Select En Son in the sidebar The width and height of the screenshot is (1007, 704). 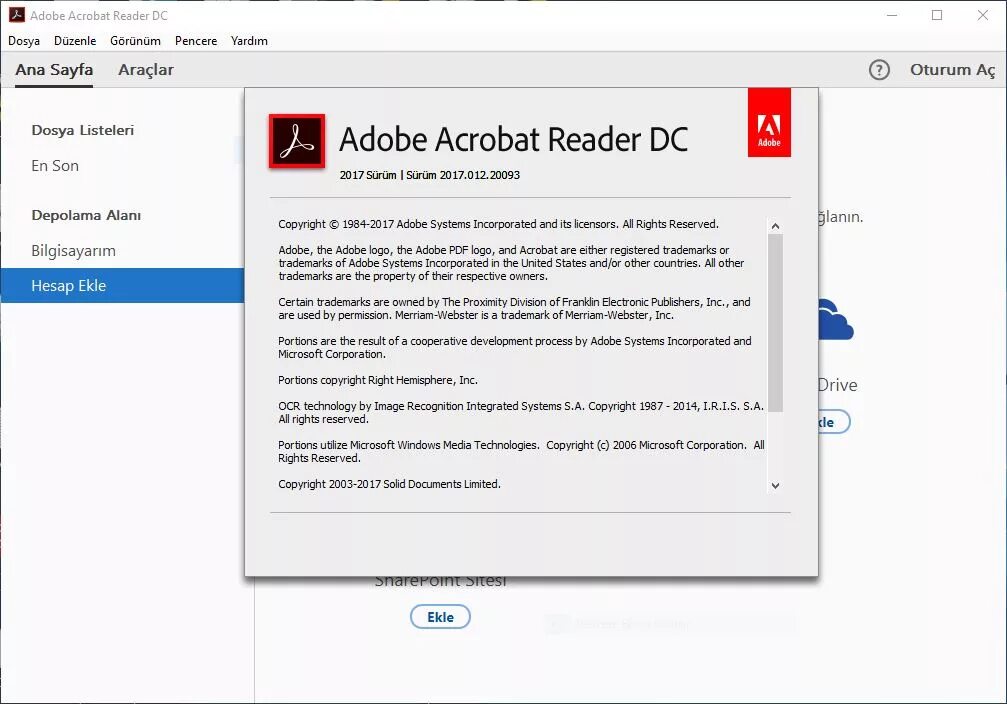tap(55, 166)
